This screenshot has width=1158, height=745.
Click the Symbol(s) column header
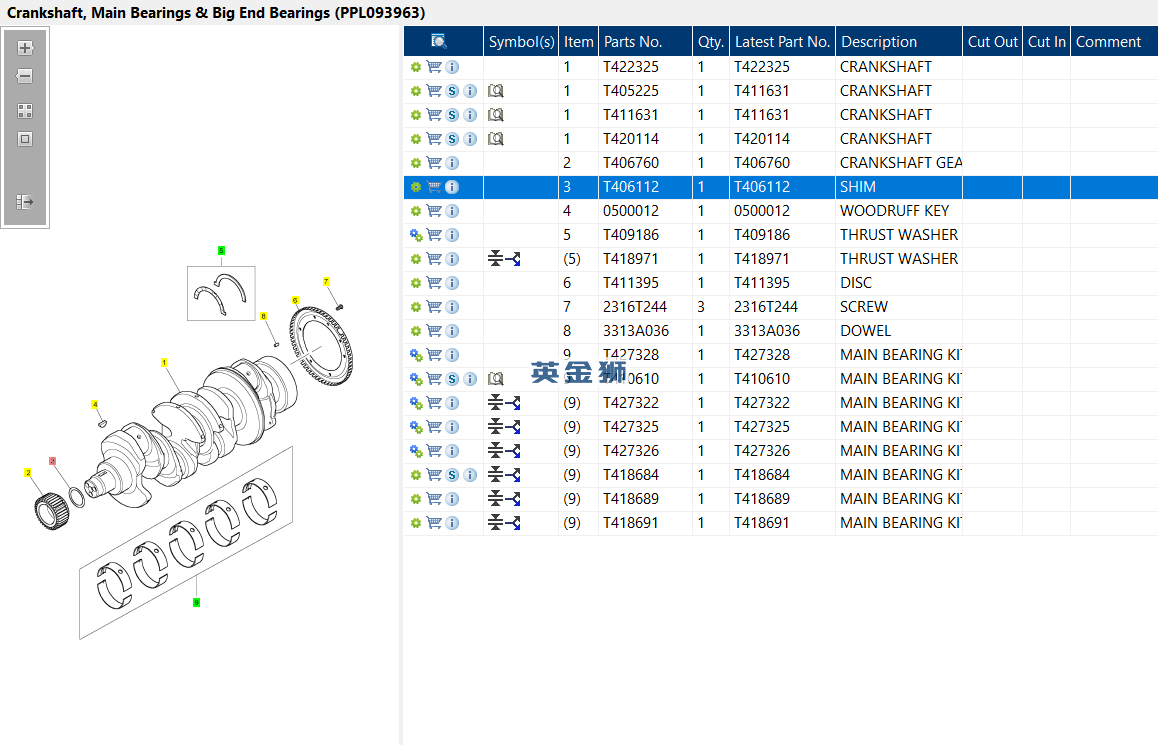521,41
